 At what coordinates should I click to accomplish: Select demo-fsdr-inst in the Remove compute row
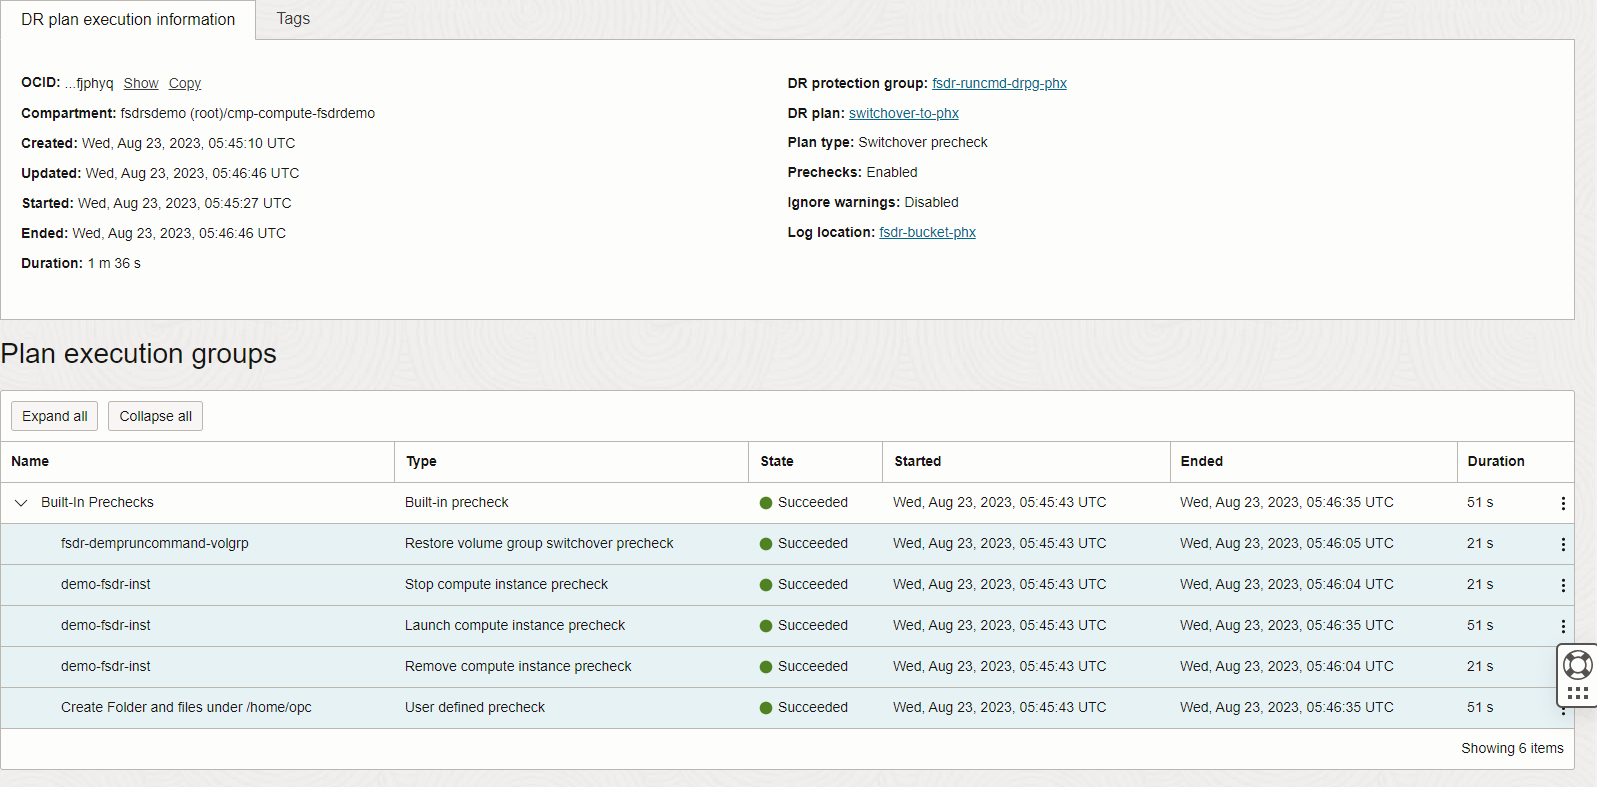[x=106, y=666]
